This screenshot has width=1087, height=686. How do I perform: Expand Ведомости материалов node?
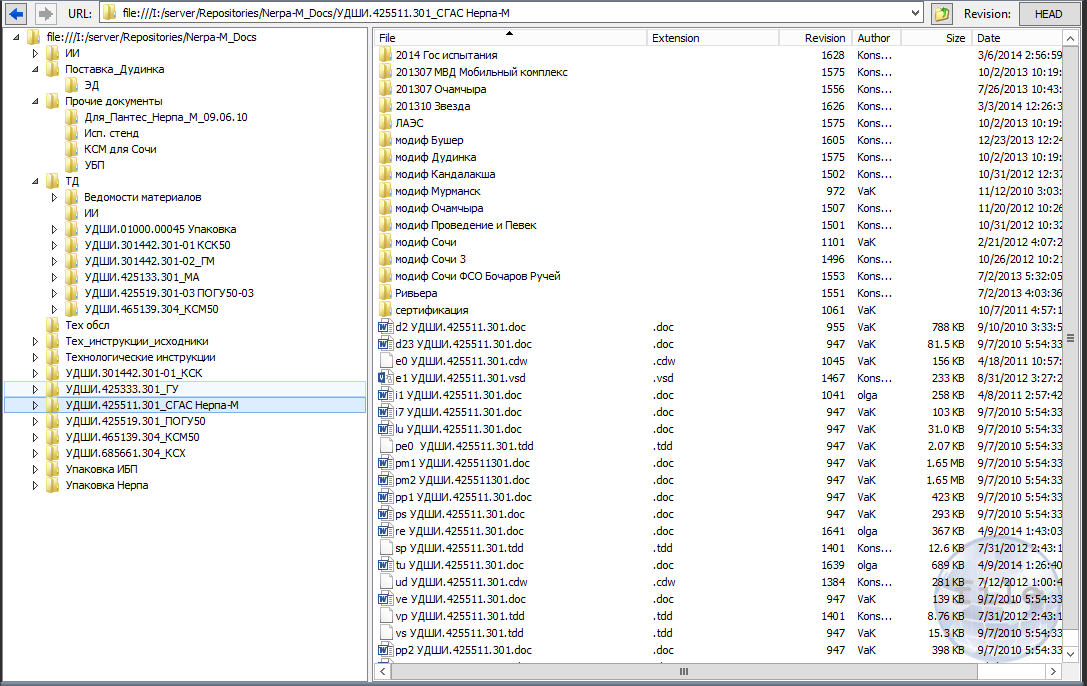point(54,197)
